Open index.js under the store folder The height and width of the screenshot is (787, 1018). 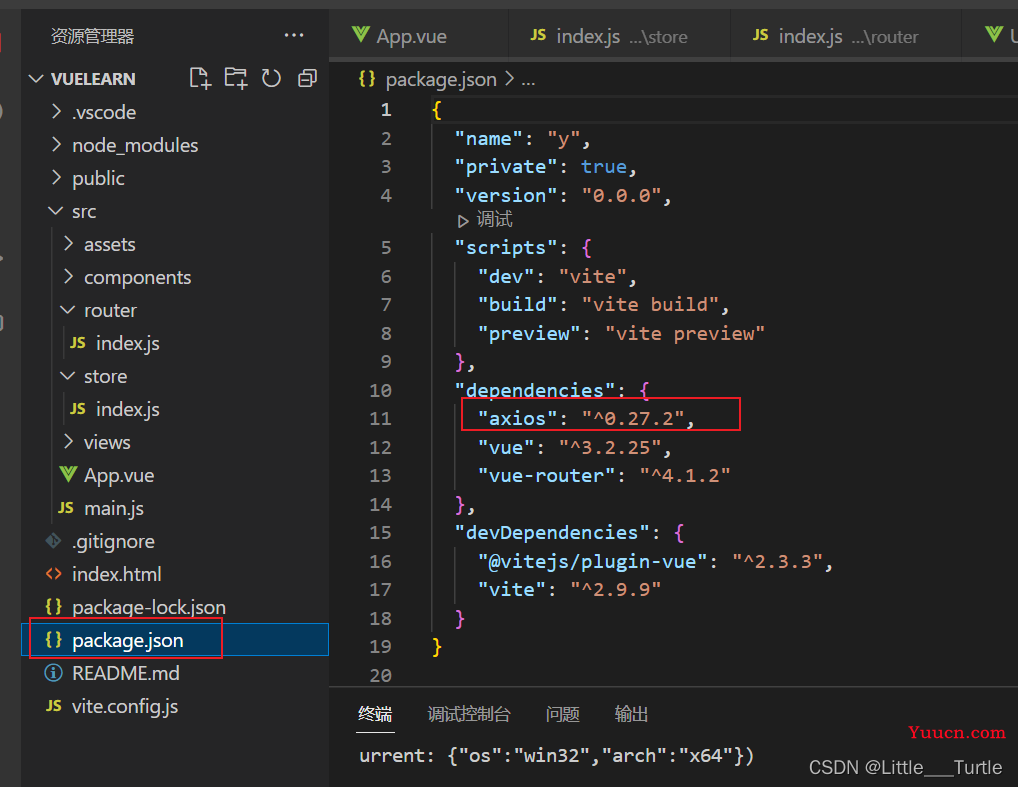click(x=127, y=409)
